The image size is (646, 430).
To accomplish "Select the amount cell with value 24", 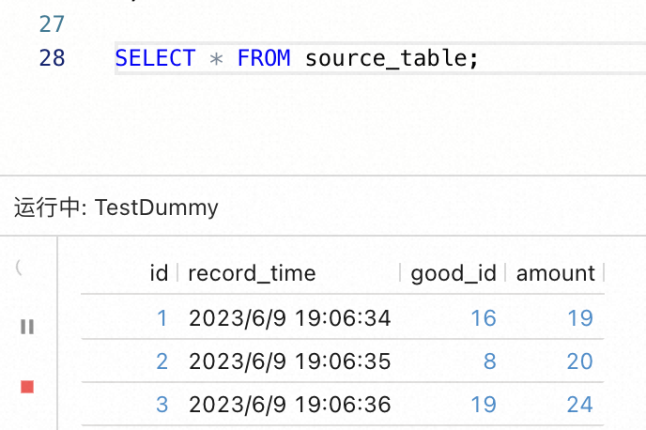I will (580, 404).
